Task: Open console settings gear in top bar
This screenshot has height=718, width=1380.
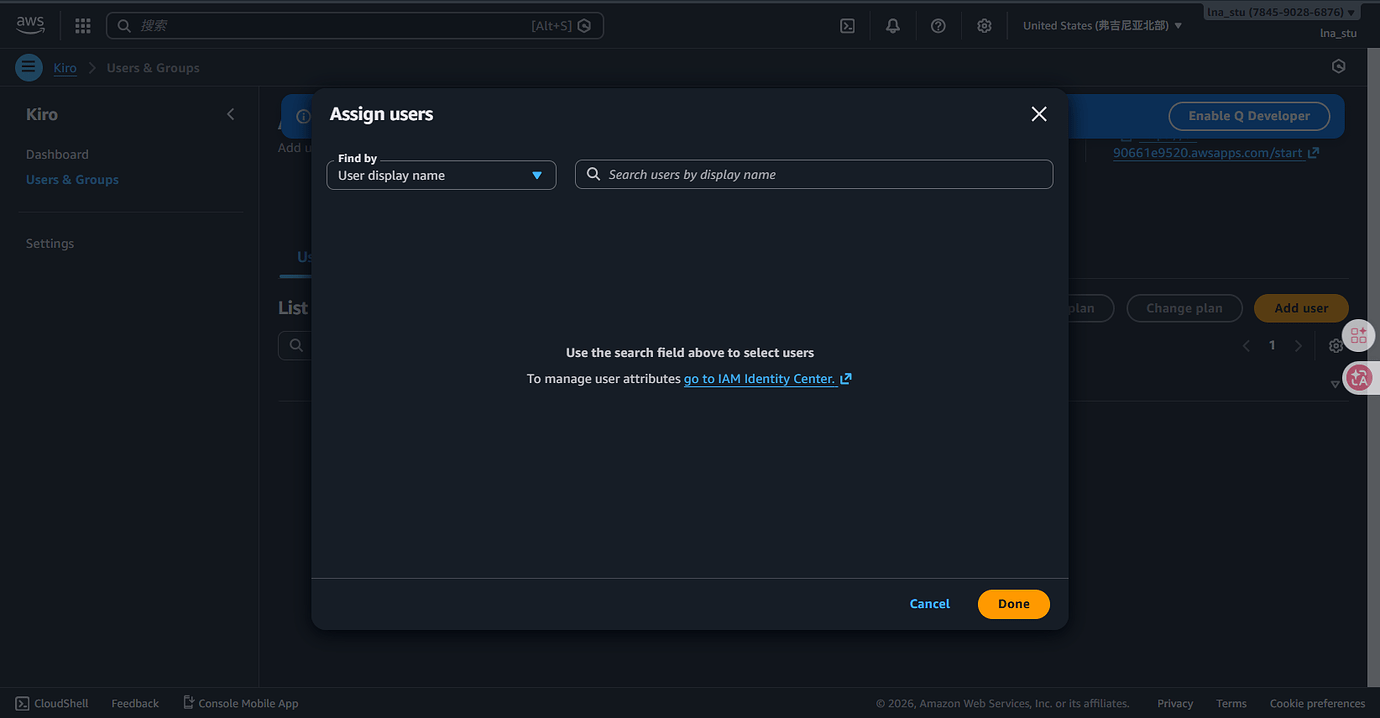Action: coord(984,26)
